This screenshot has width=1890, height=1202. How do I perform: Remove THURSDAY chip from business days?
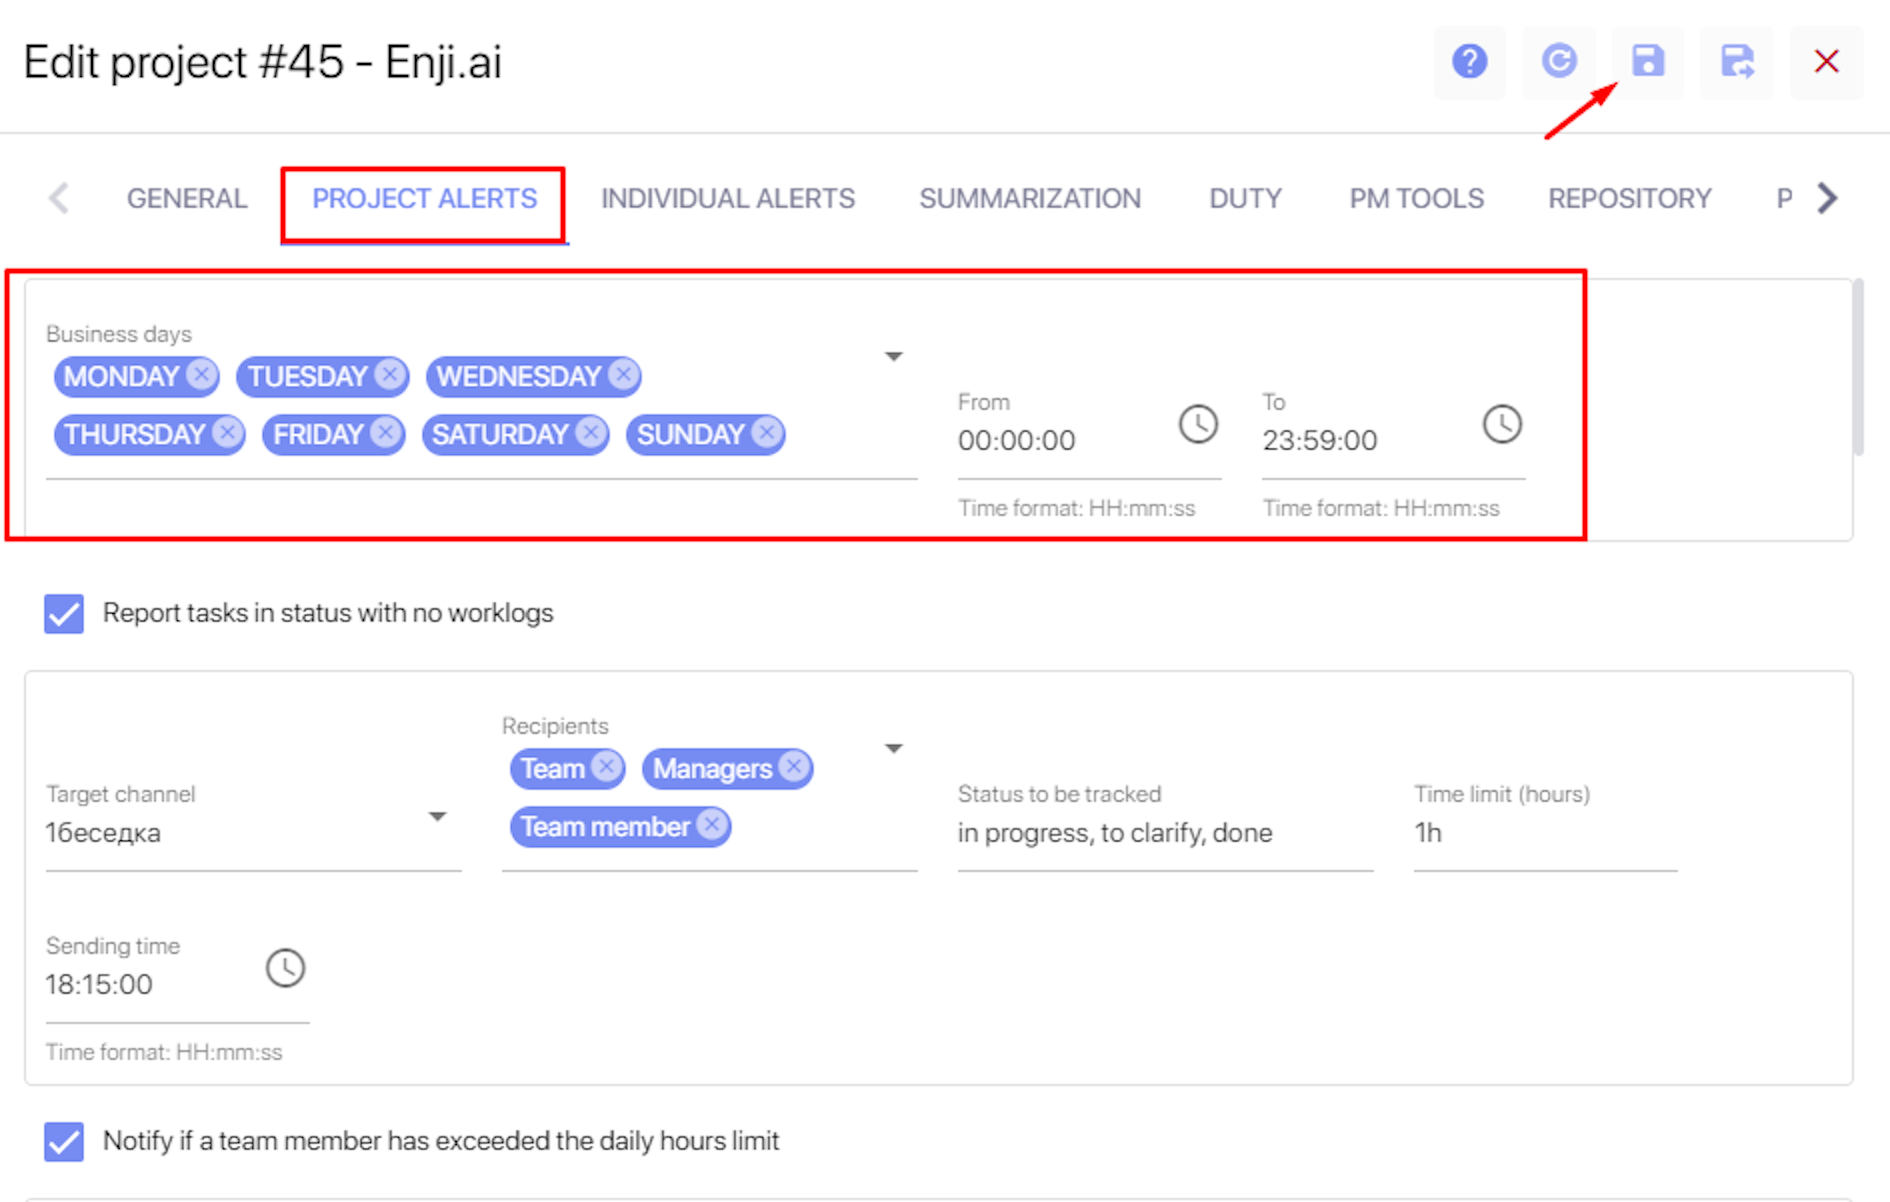(227, 433)
